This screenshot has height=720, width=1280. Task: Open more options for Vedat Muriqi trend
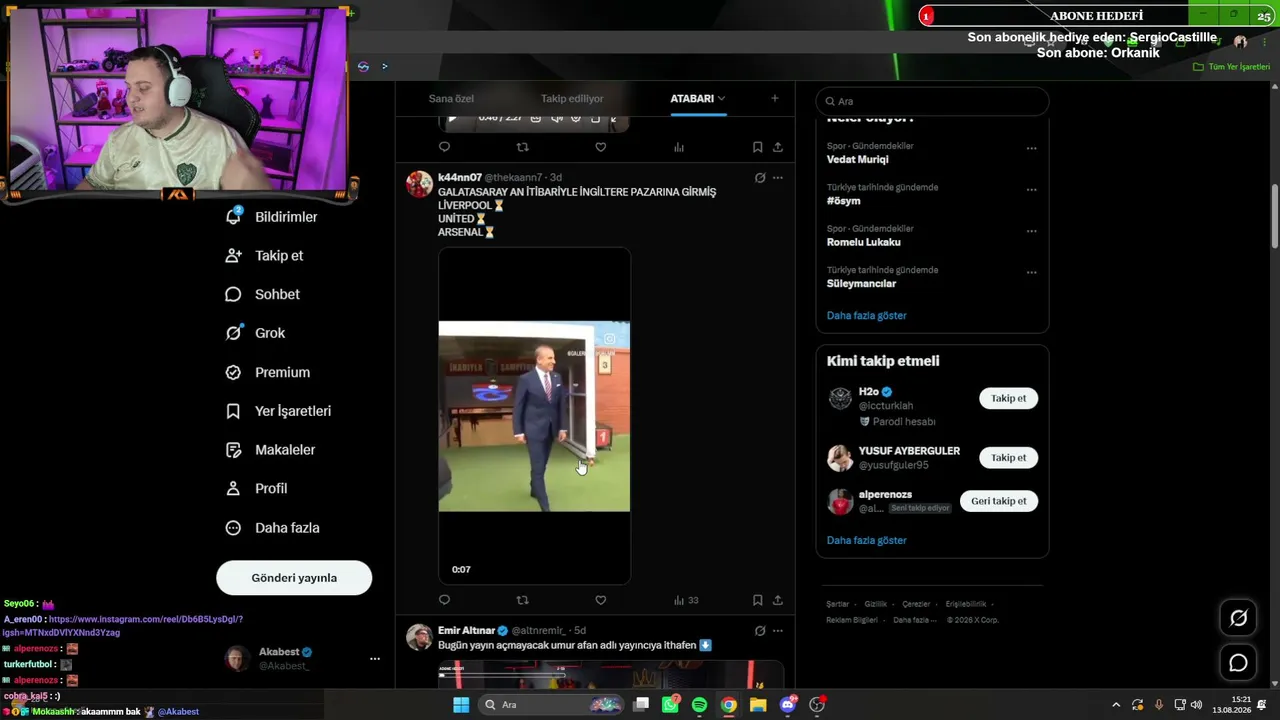tap(1031, 149)
